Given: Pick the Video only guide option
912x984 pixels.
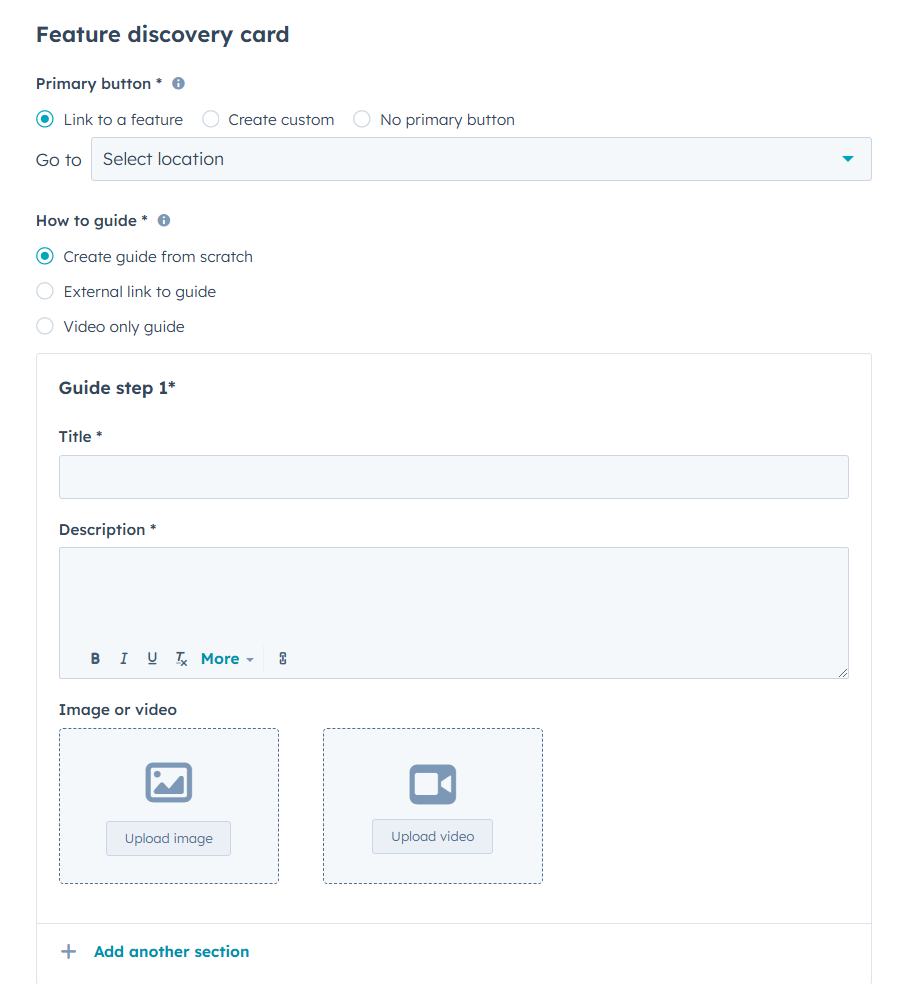Looking at the screenshot, I should pyautogui.click(x=45, y=327).
